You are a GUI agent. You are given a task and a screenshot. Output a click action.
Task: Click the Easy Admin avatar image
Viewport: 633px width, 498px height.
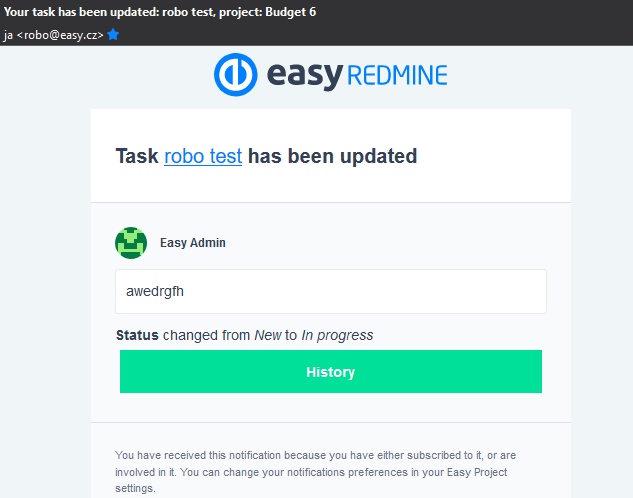(x=131, y=243)
